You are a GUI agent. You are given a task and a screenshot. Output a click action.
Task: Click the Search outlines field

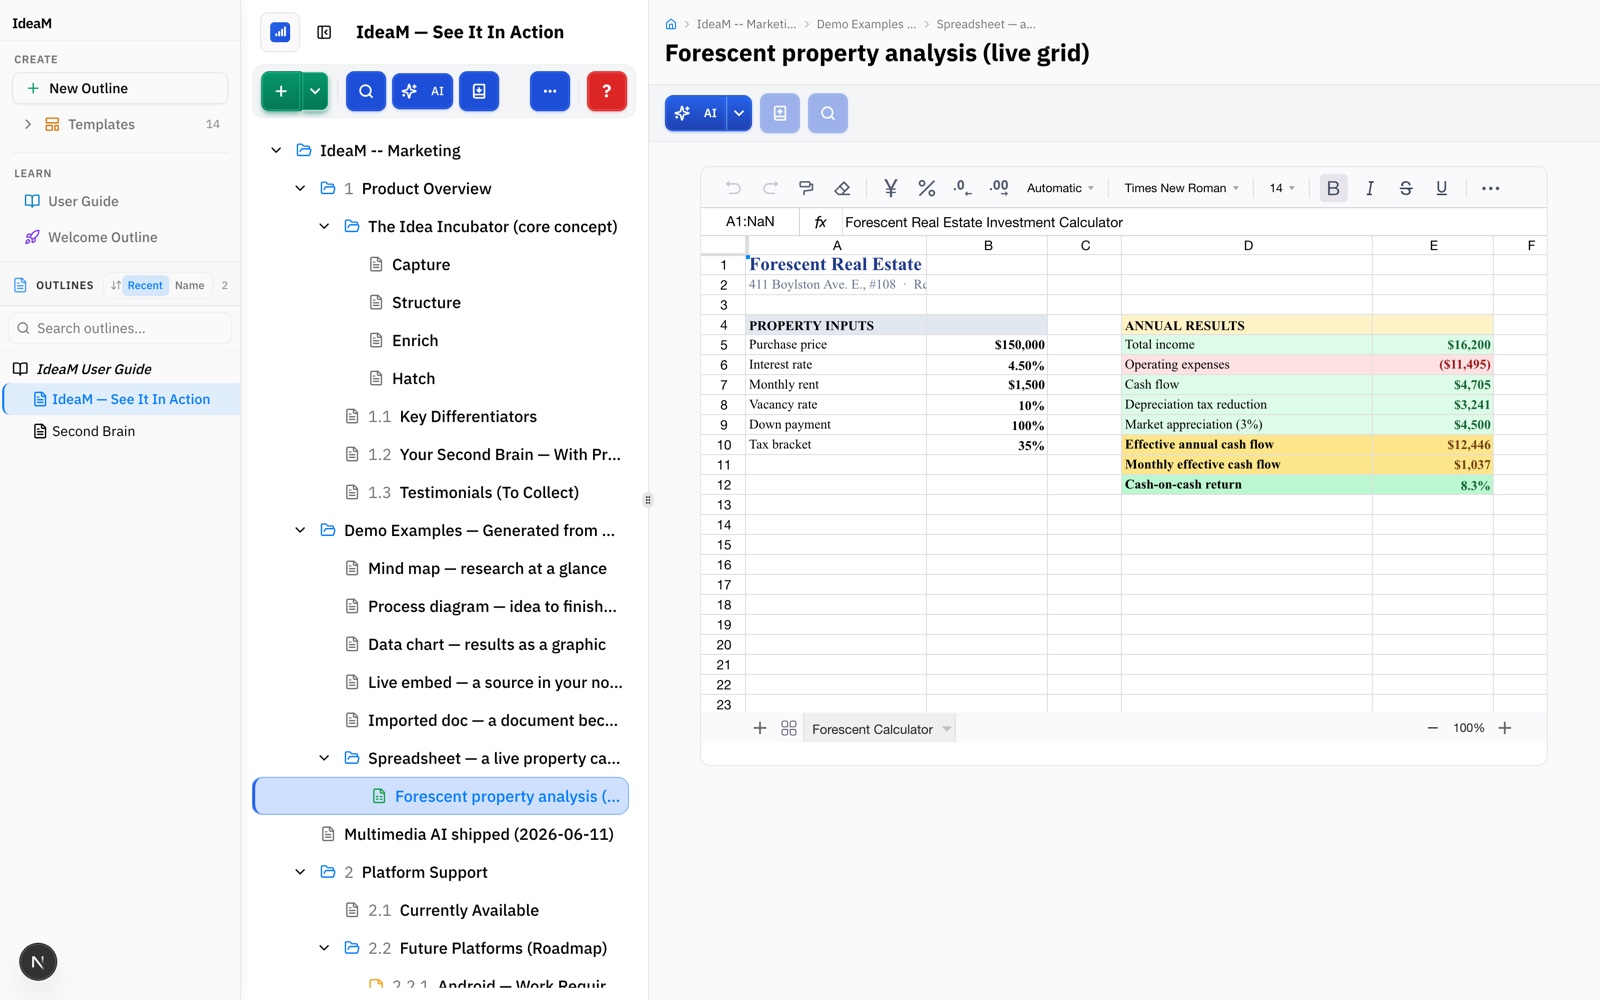120,328
